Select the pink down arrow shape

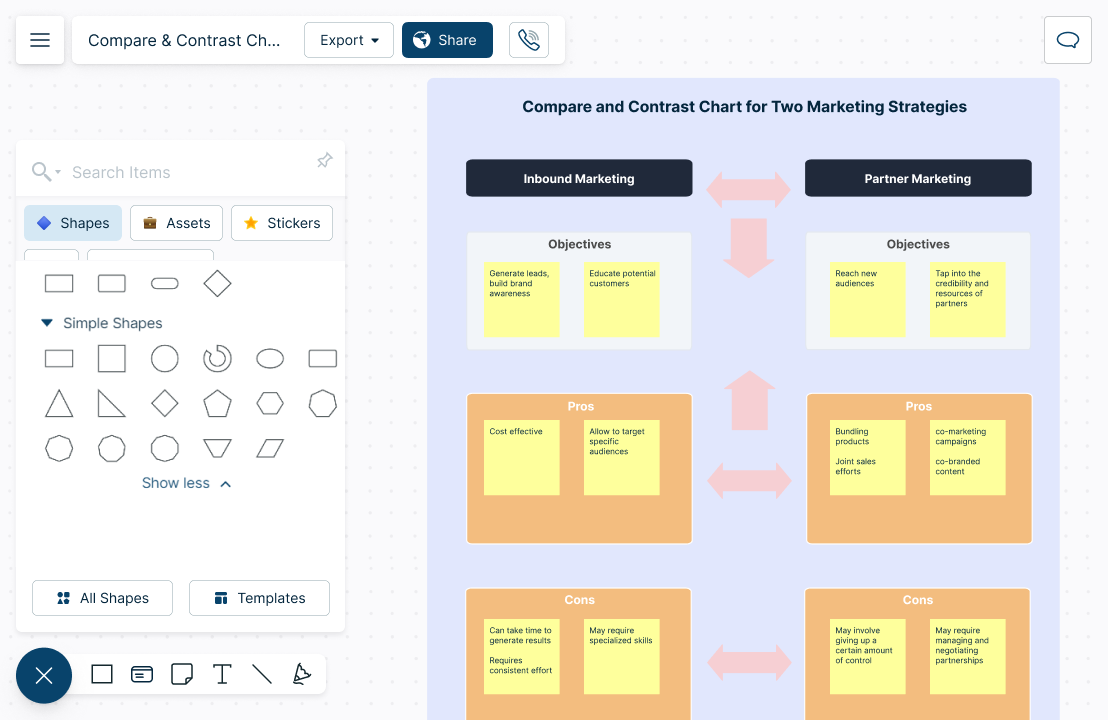(748, 248)
